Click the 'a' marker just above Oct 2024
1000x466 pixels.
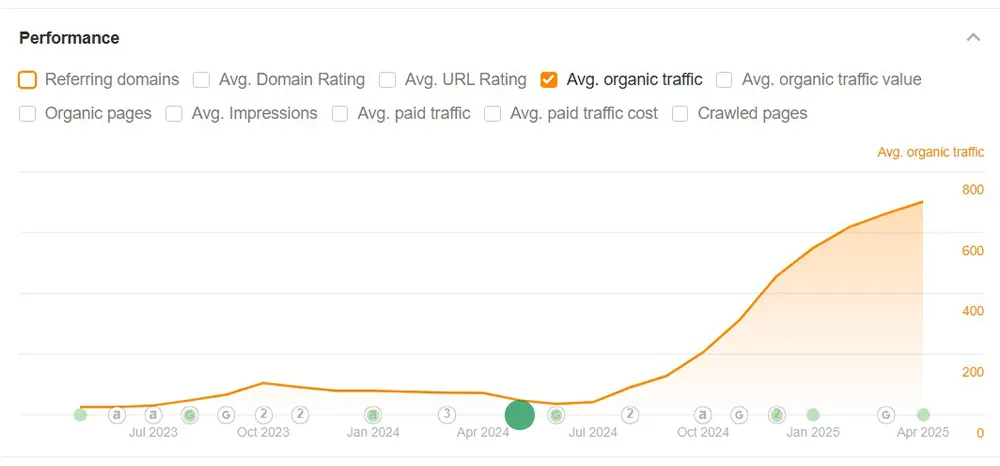(x=703, y=414)
